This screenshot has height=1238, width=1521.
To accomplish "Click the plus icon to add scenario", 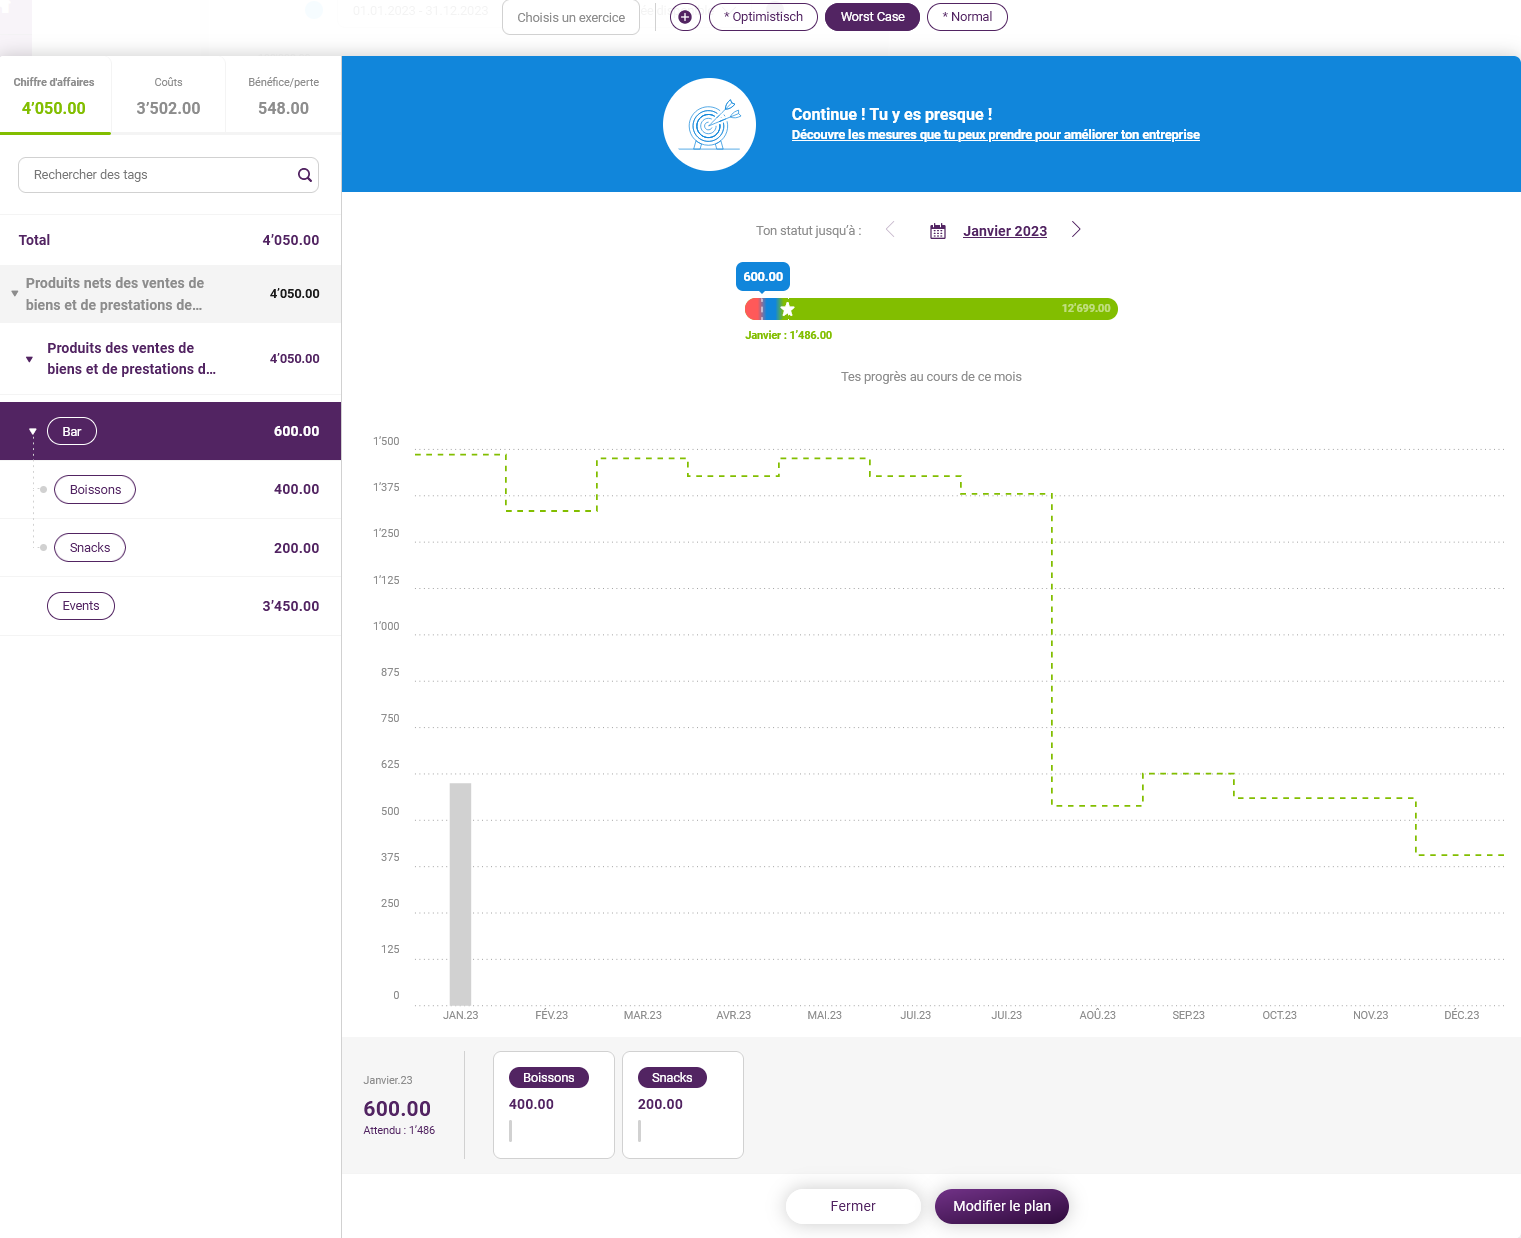I will (x=685, y=17).
